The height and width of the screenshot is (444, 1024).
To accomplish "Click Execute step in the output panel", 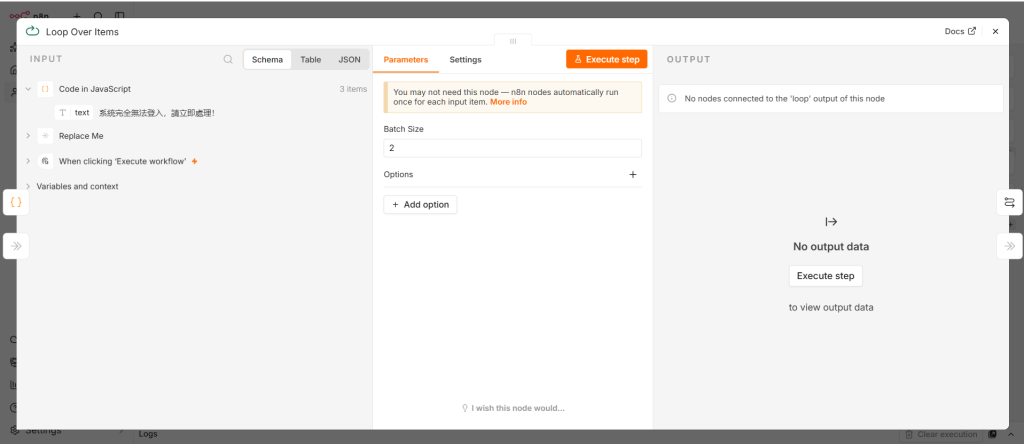I will (825, 276).
